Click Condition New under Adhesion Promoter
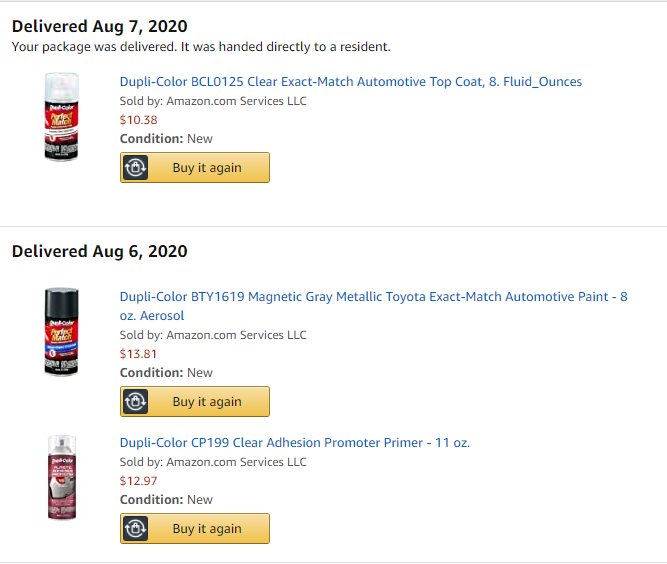The height and width of the screenshot is (564, 667). pyautogui.click(x=166, y=500)
